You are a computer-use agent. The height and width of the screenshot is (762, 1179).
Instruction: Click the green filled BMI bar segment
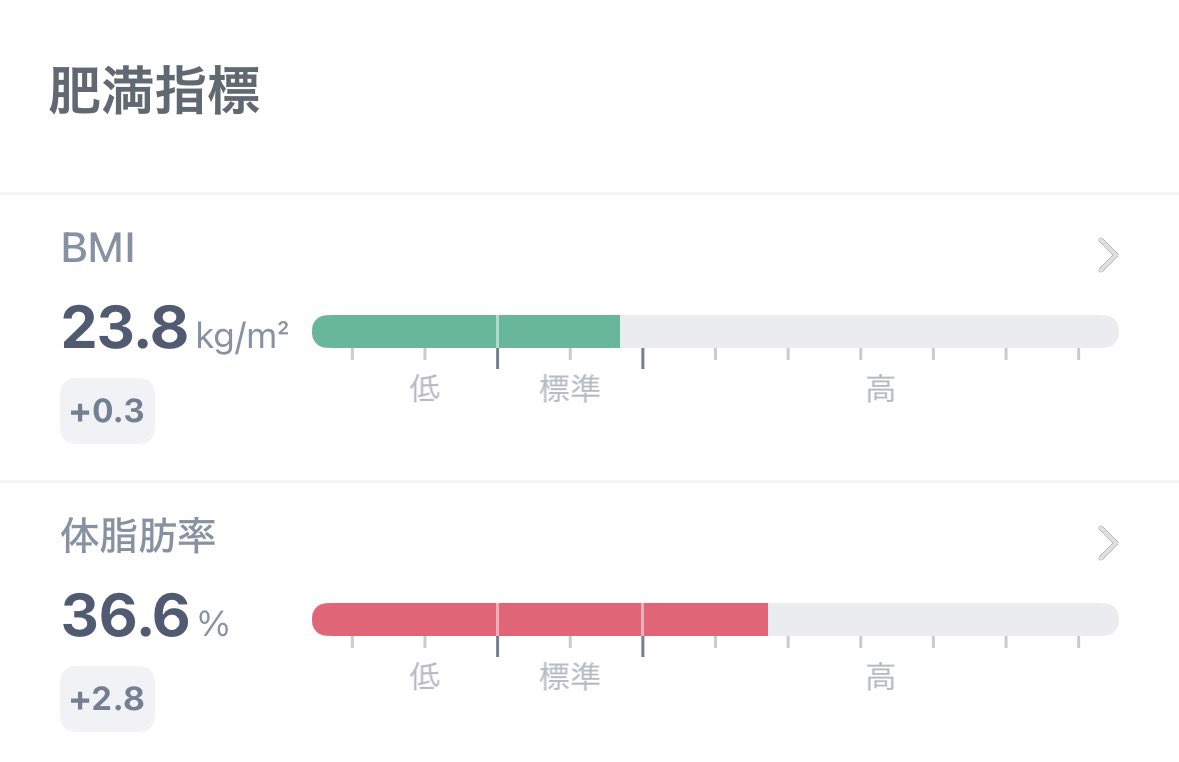tap(466, 331)
